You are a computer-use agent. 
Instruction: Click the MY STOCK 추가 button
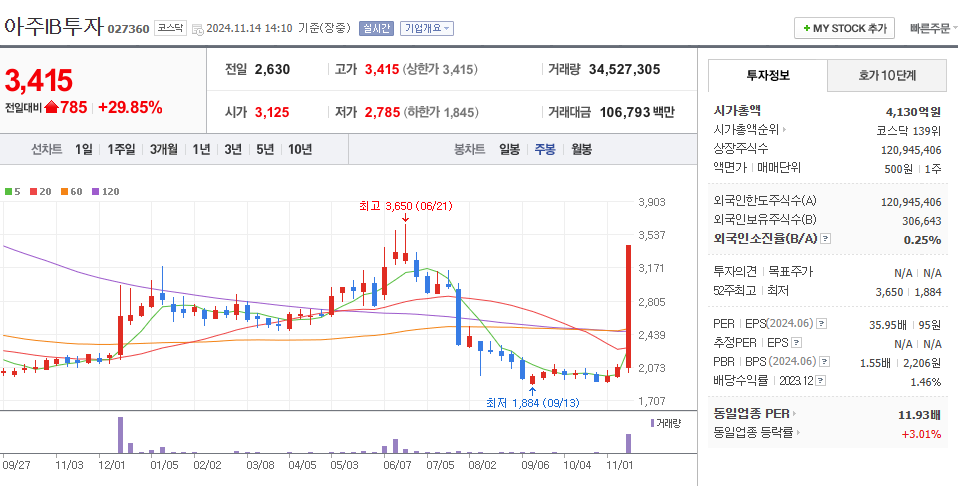[844, 28]
